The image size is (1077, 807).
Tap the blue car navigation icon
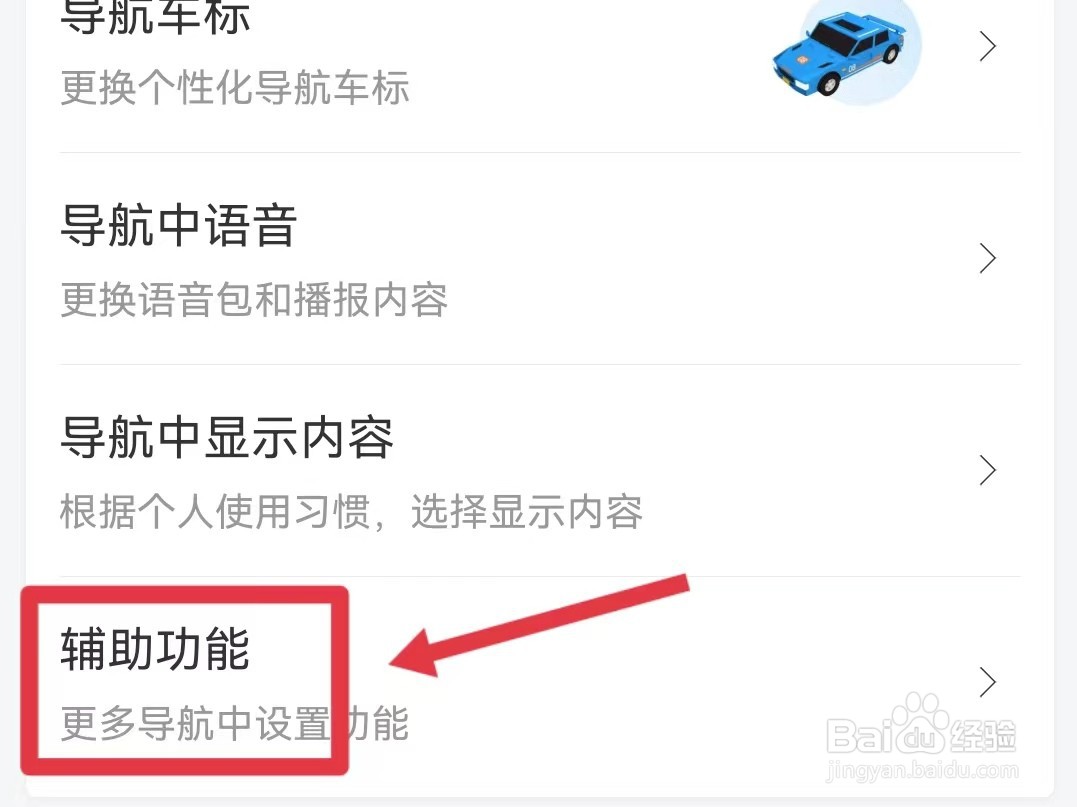pos(838,54)
